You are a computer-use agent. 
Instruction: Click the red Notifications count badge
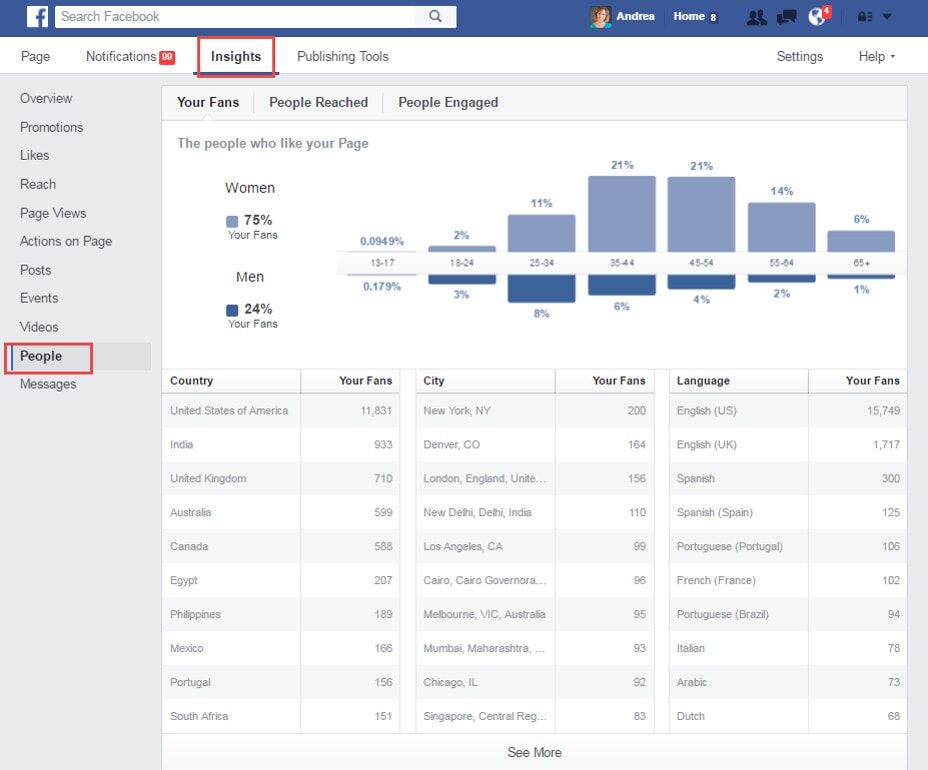(167, 57)
